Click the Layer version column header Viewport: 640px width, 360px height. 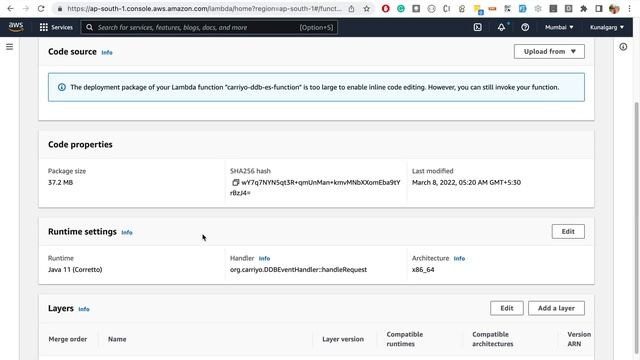coord(343,339)
